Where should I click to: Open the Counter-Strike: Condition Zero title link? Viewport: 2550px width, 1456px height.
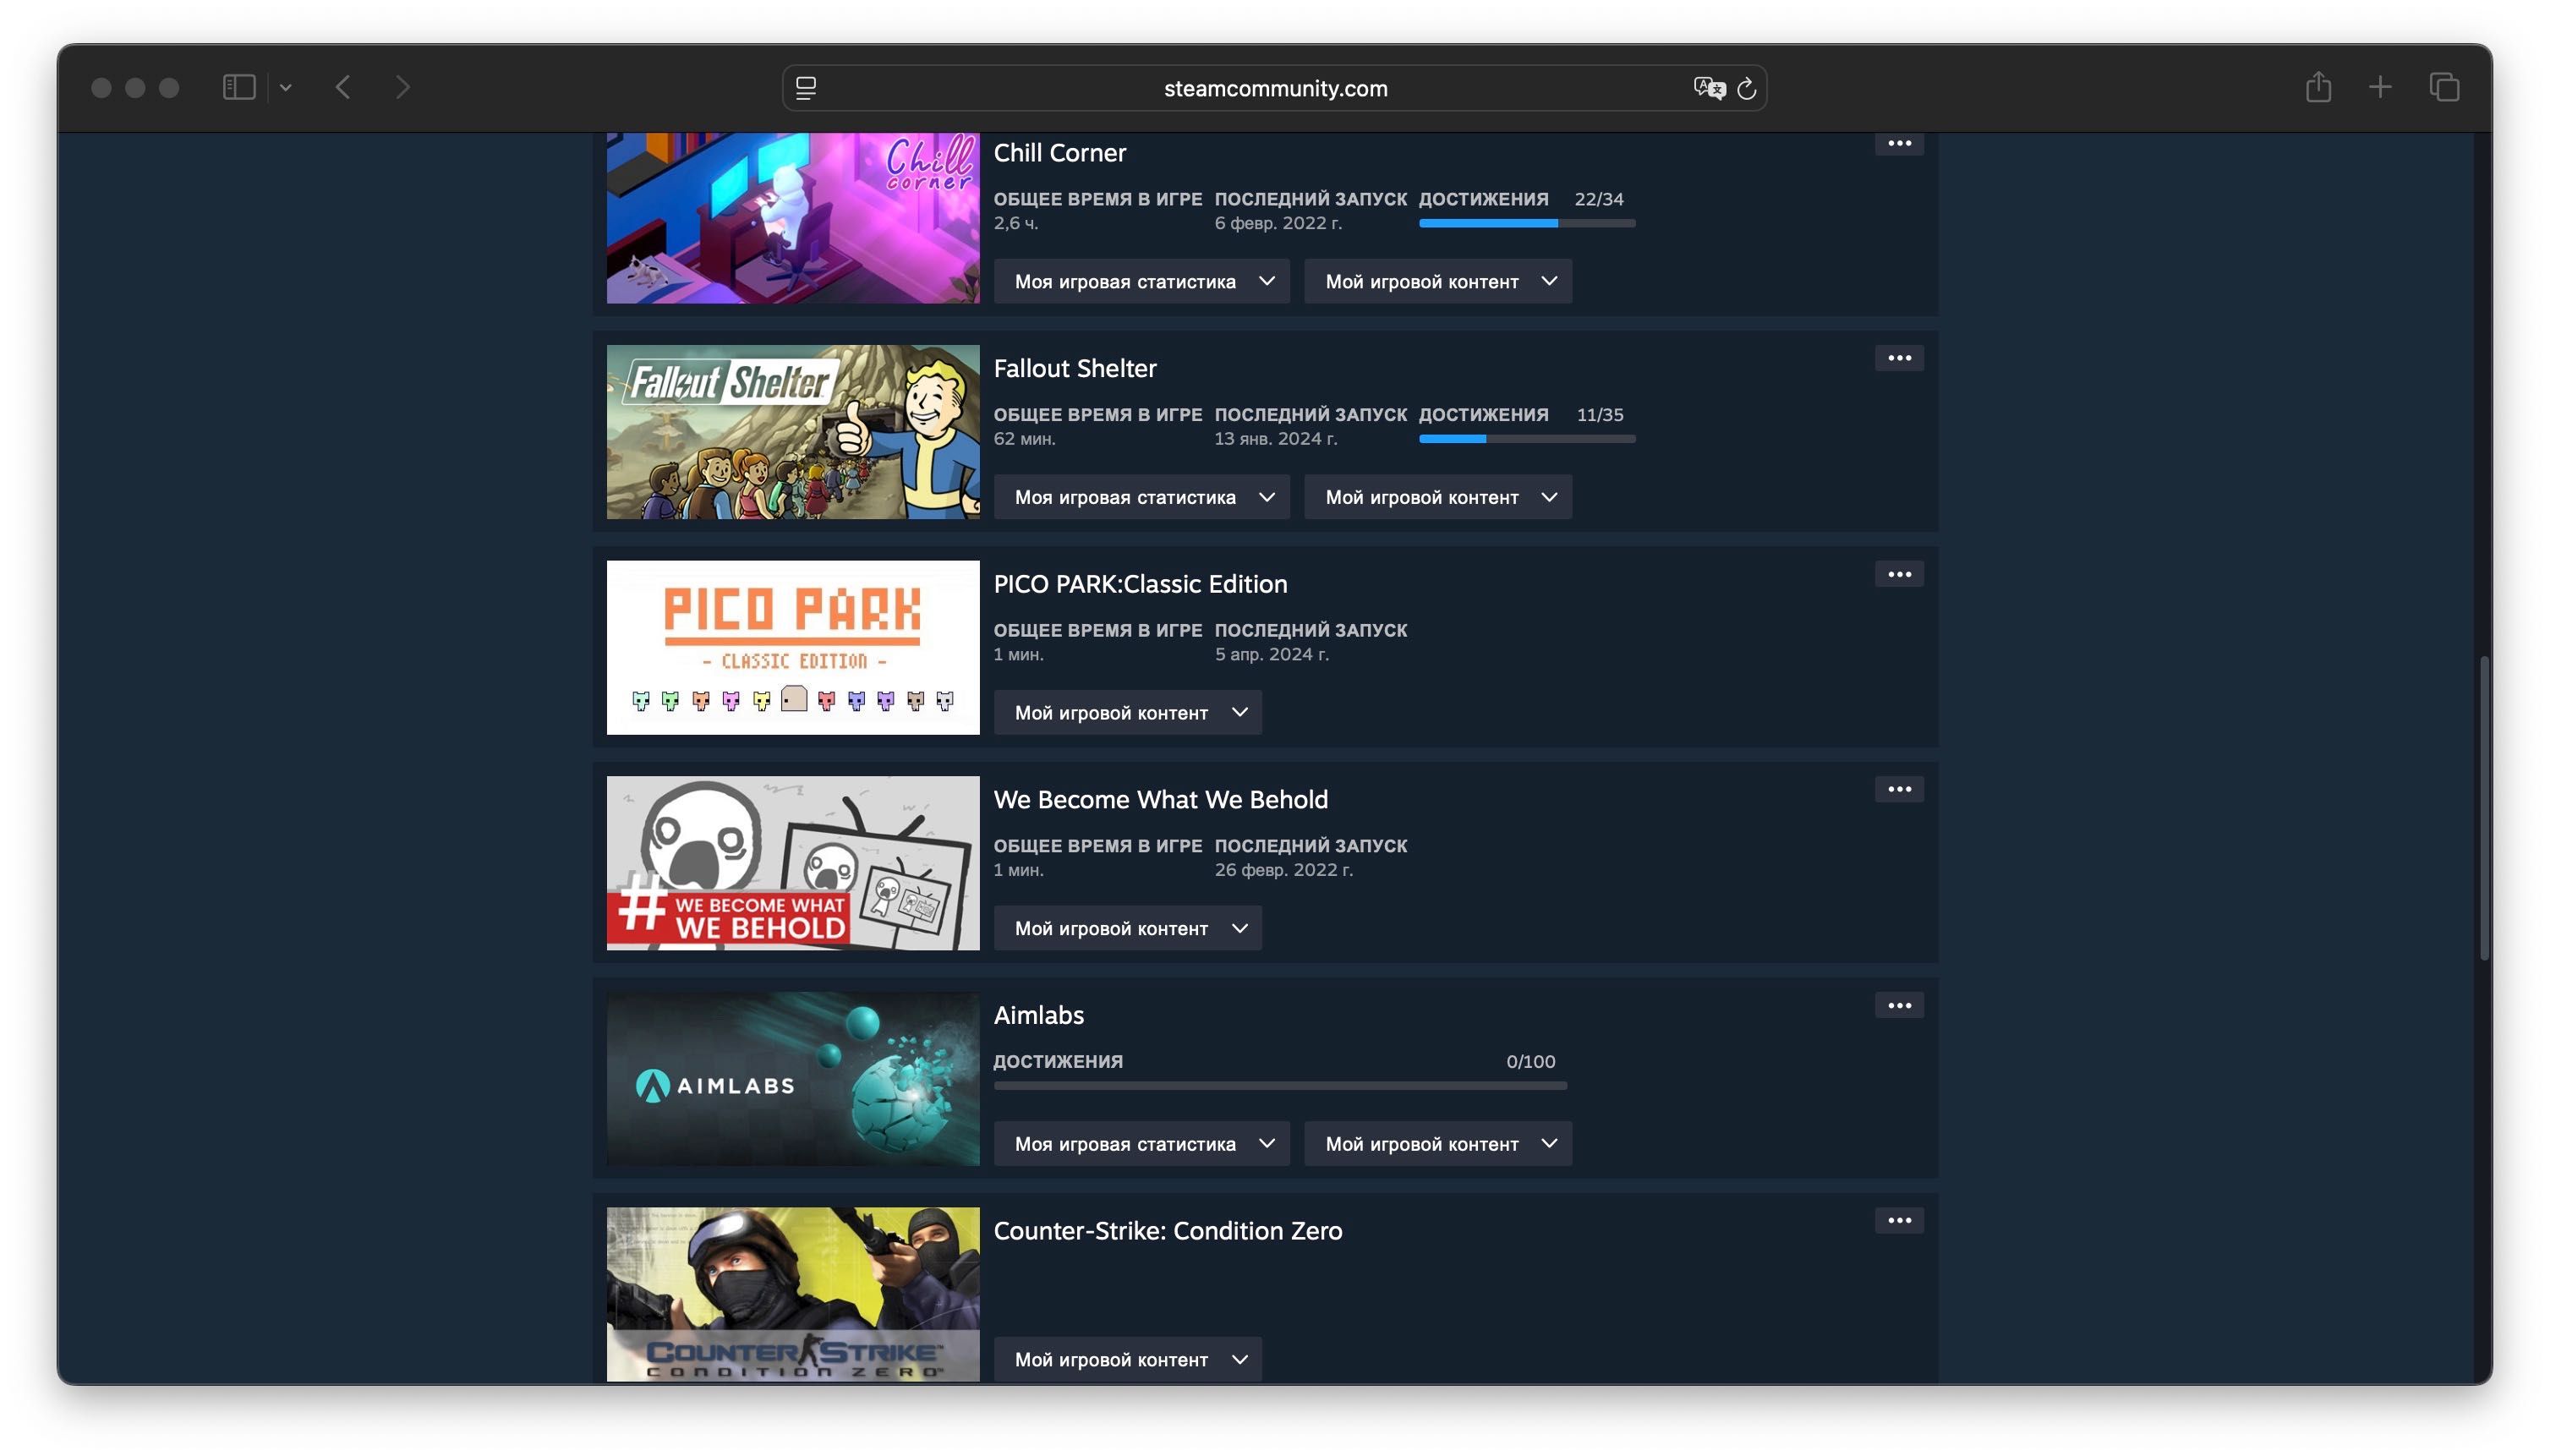pyautogui.click(x=1167, y=1231)
